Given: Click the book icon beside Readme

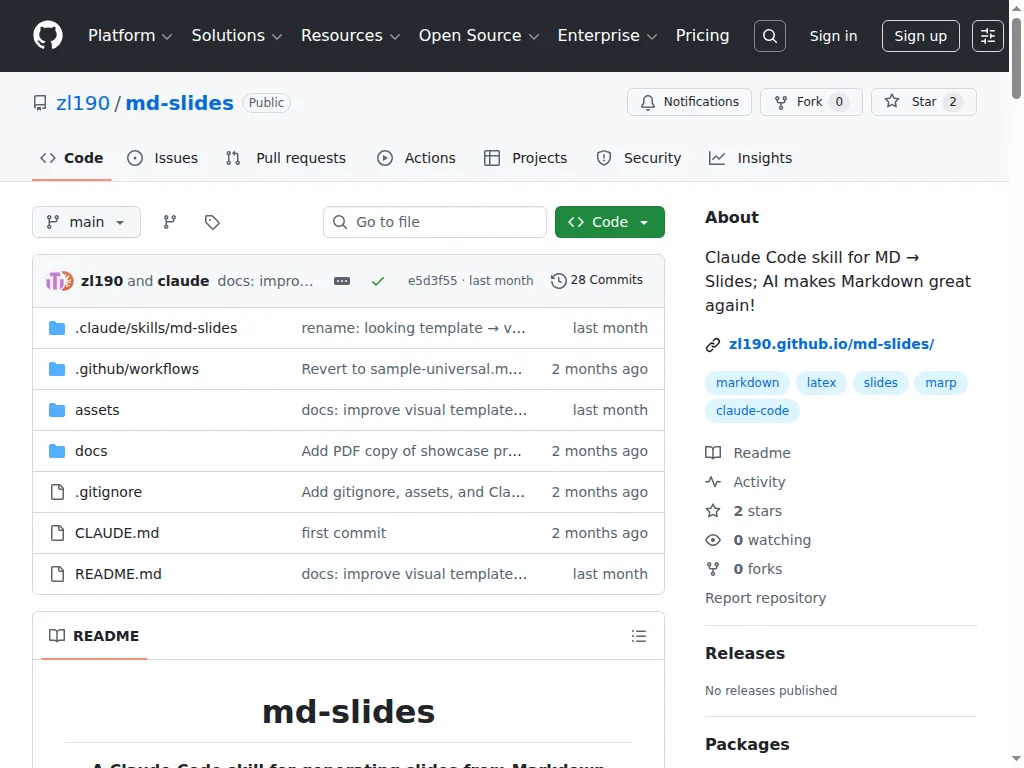Looking at the screenshot, I should pos(712,453).
